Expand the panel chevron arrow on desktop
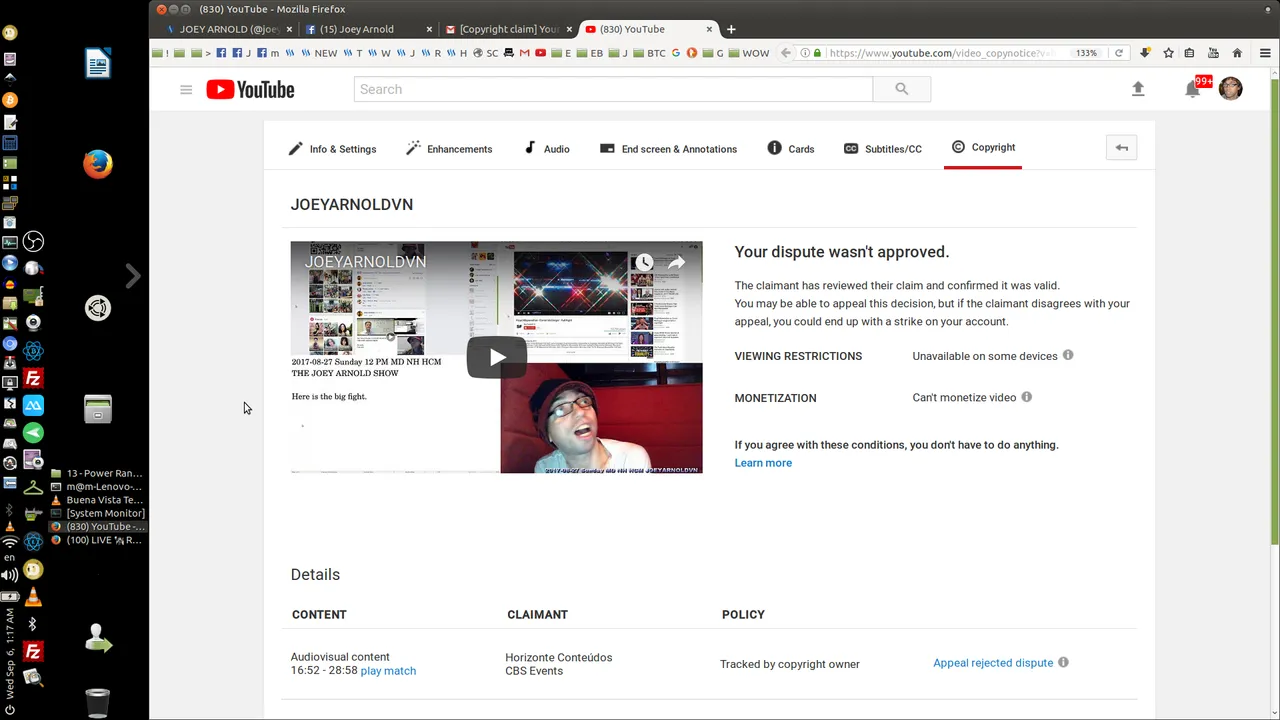 pyautogui.click(x=133, y=275)
